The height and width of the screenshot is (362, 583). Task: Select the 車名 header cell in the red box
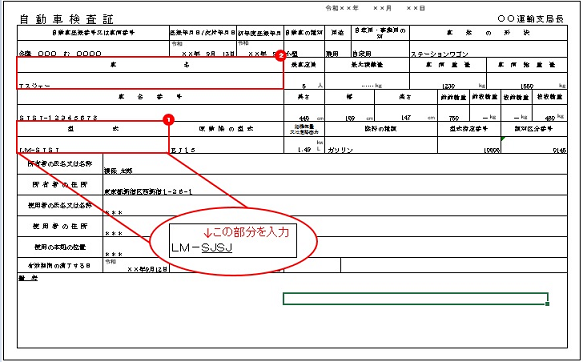pos(150,65)
